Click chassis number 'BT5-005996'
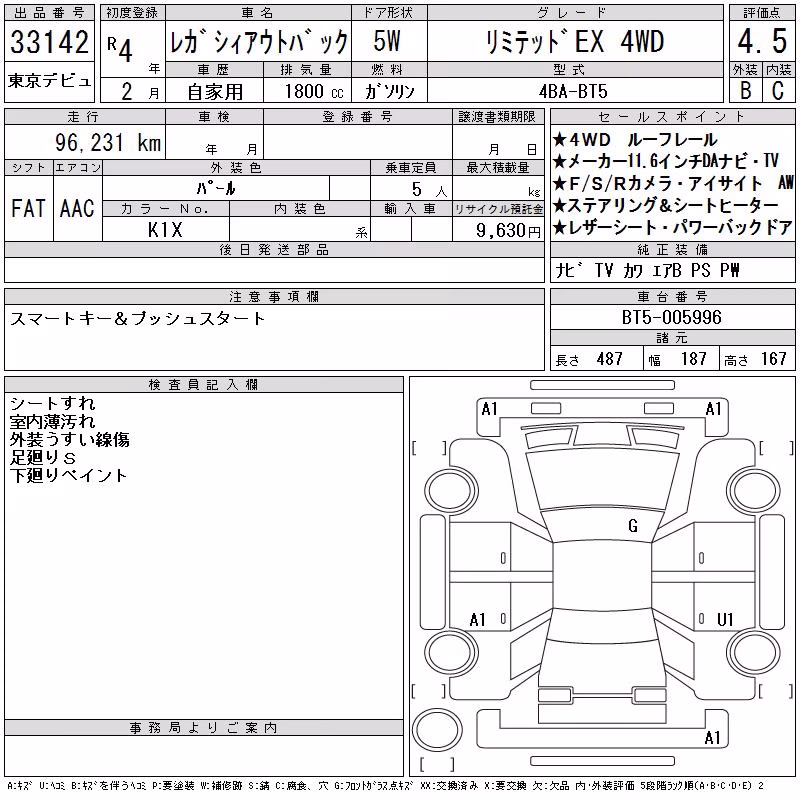This screenshot has height=800, width=800. click(x=671, y=318)
